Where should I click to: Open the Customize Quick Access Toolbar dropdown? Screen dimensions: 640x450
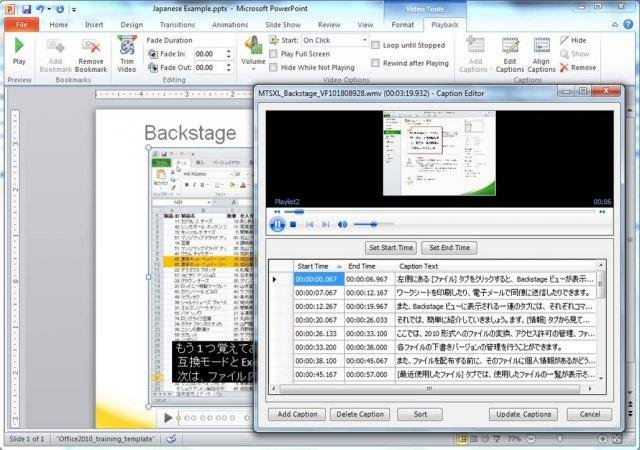pyautogui.click(x=74, y=9)
